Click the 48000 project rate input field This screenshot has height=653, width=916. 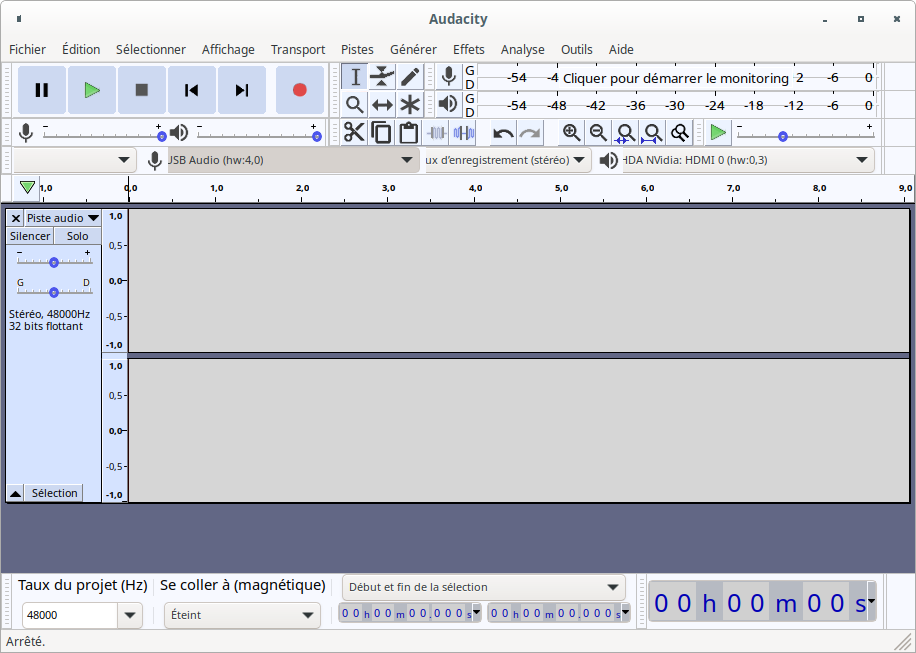[x=70, y=615]
